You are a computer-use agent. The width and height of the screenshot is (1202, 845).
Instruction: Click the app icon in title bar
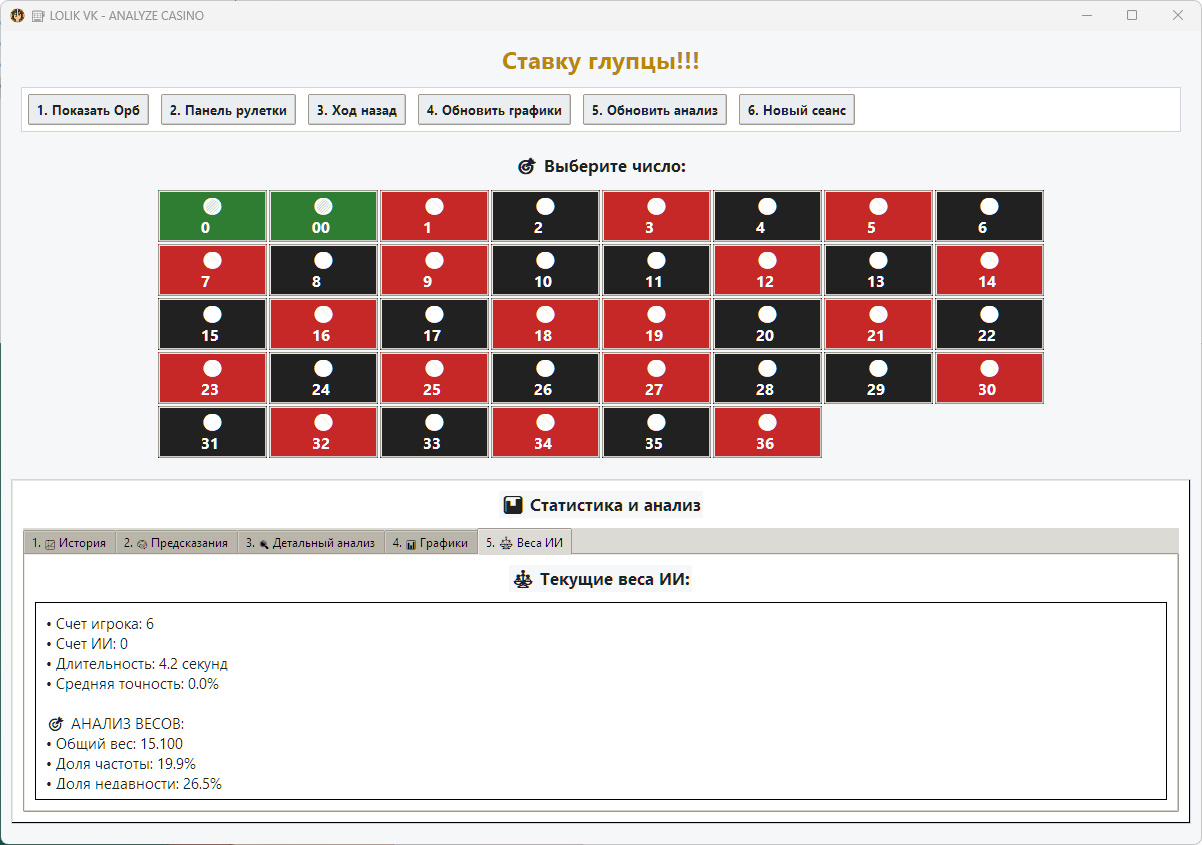pos(16,15)
